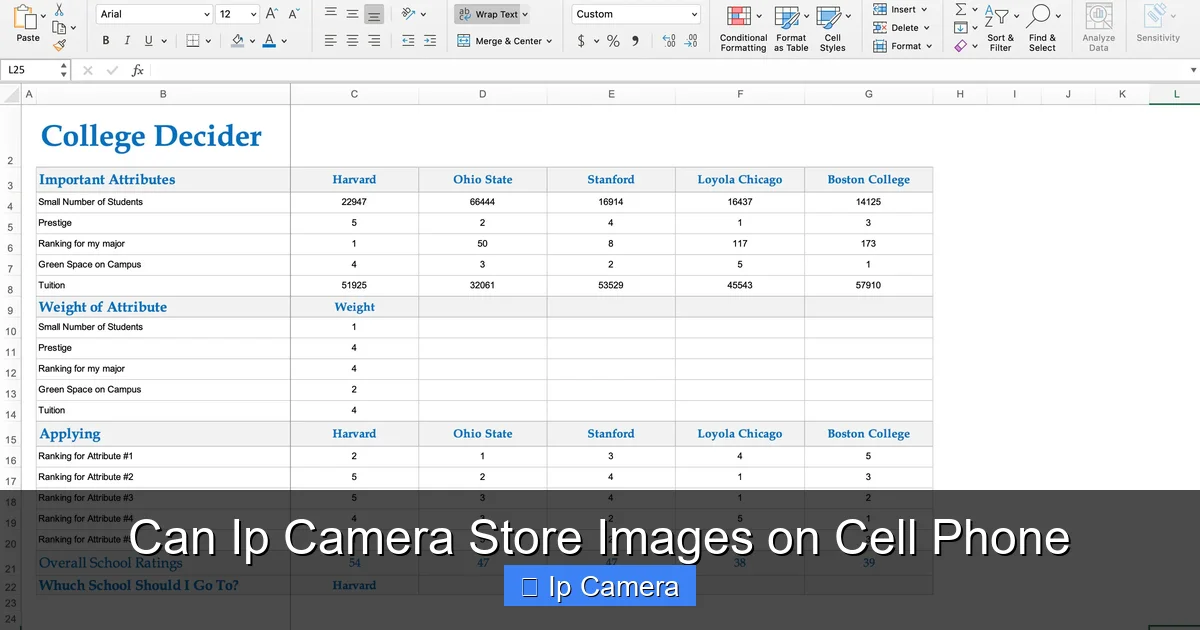Align text to top
This screenshot has width=1200, height=630.
coord(331,14)
